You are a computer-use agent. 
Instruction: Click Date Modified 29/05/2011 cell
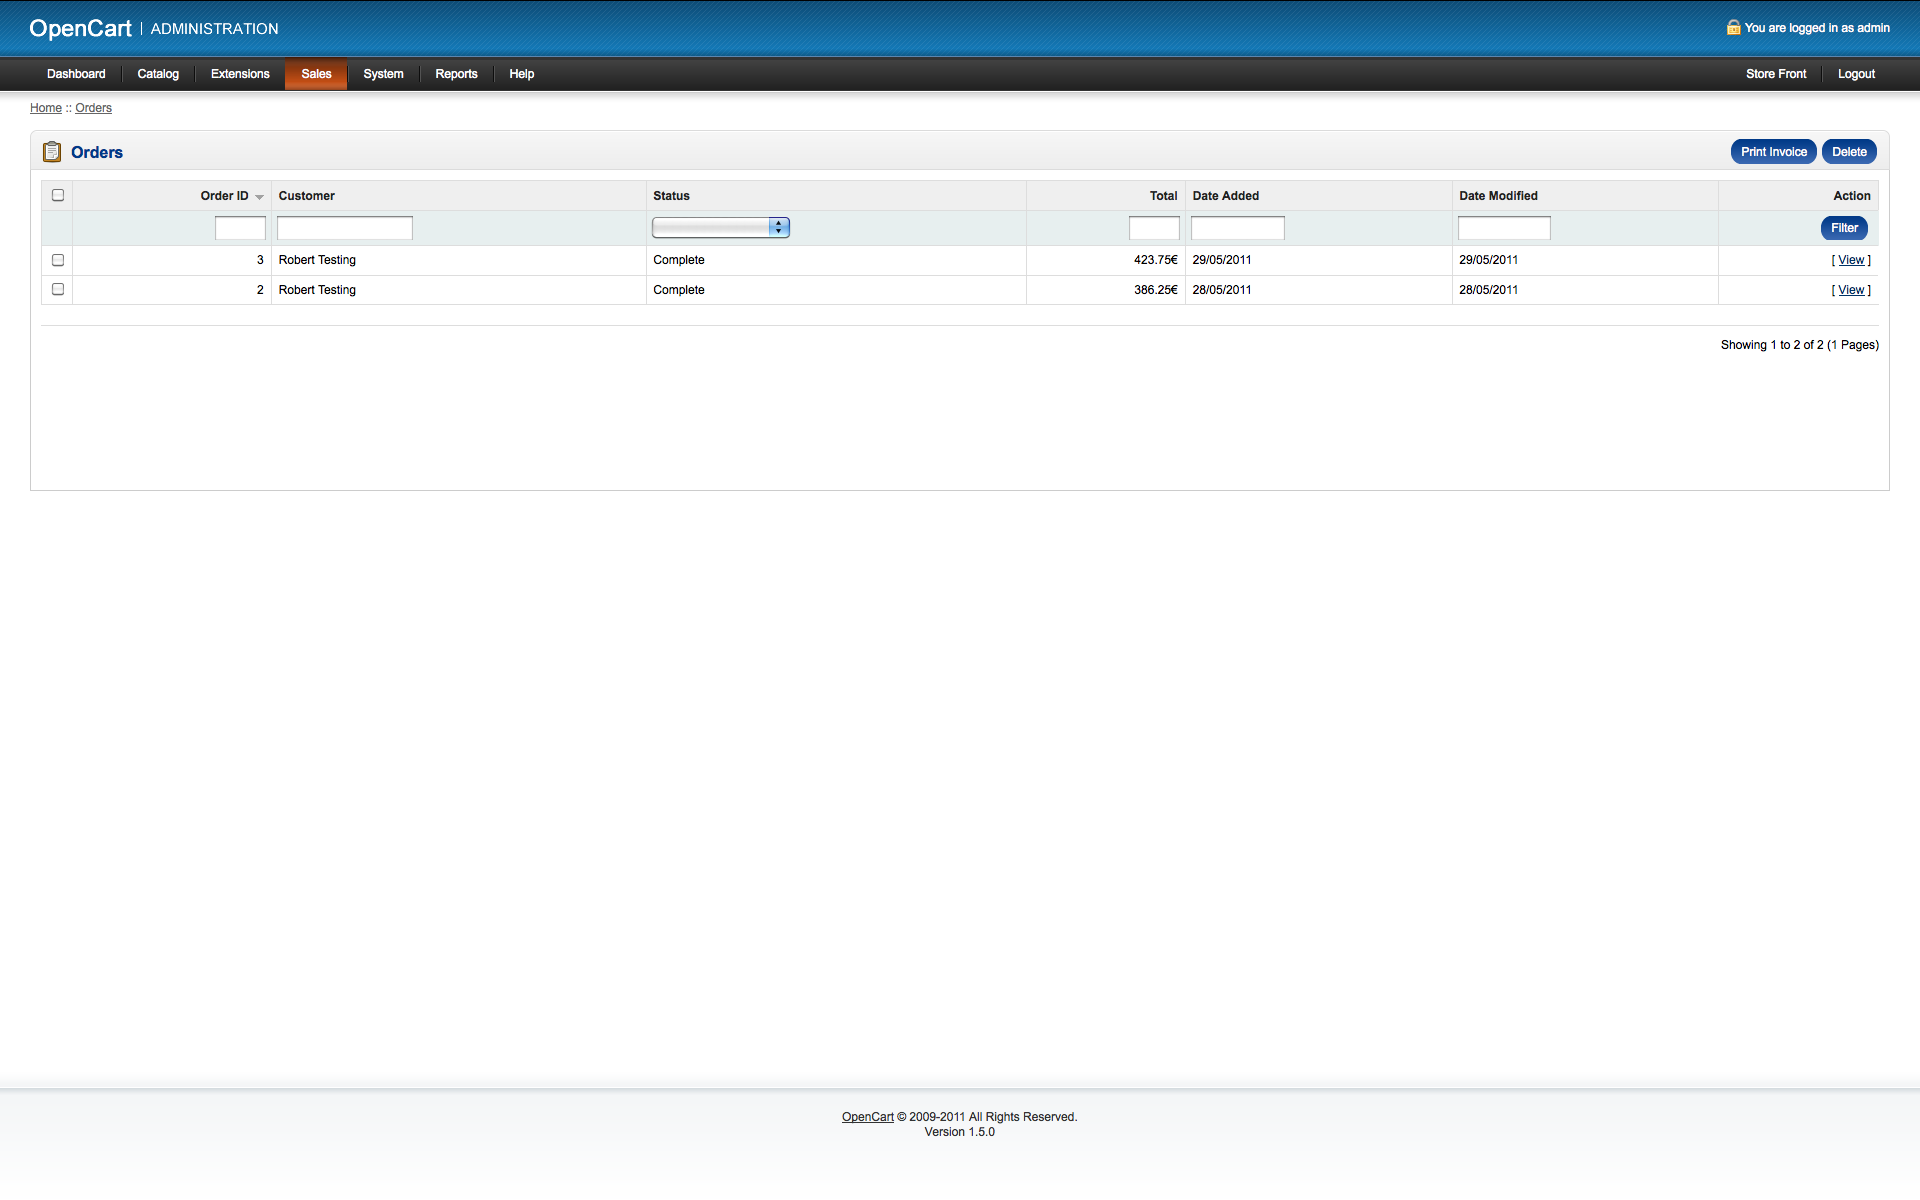tap(1488, 260)
